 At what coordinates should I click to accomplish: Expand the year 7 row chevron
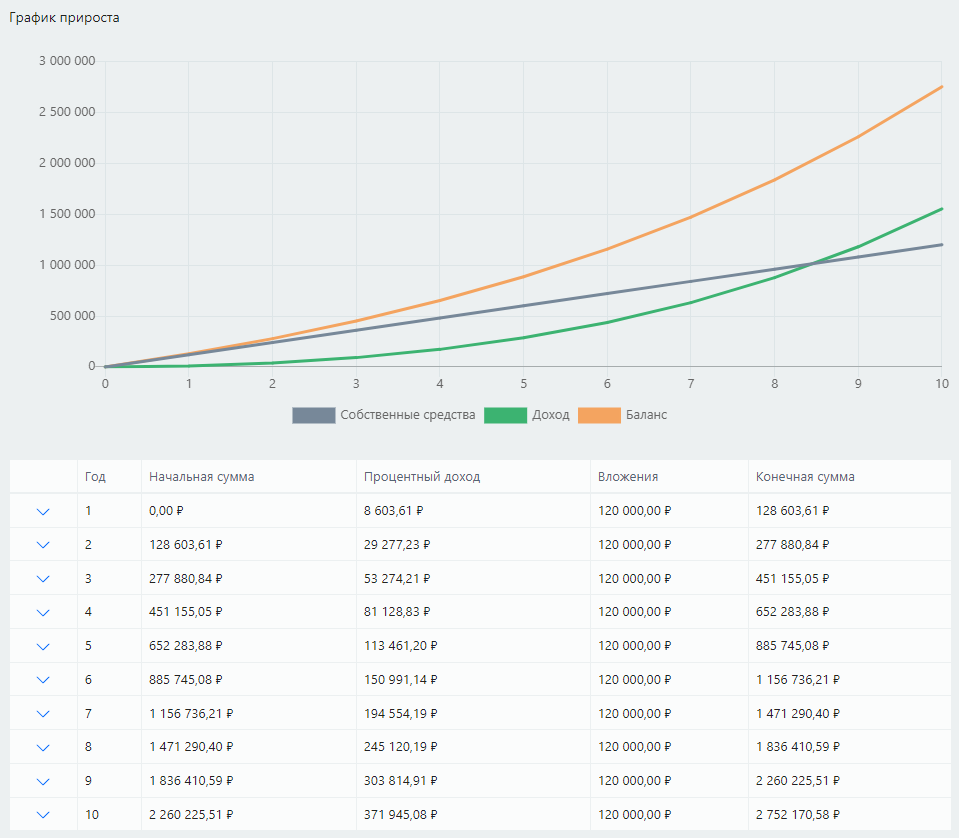(x=43, y=714)
